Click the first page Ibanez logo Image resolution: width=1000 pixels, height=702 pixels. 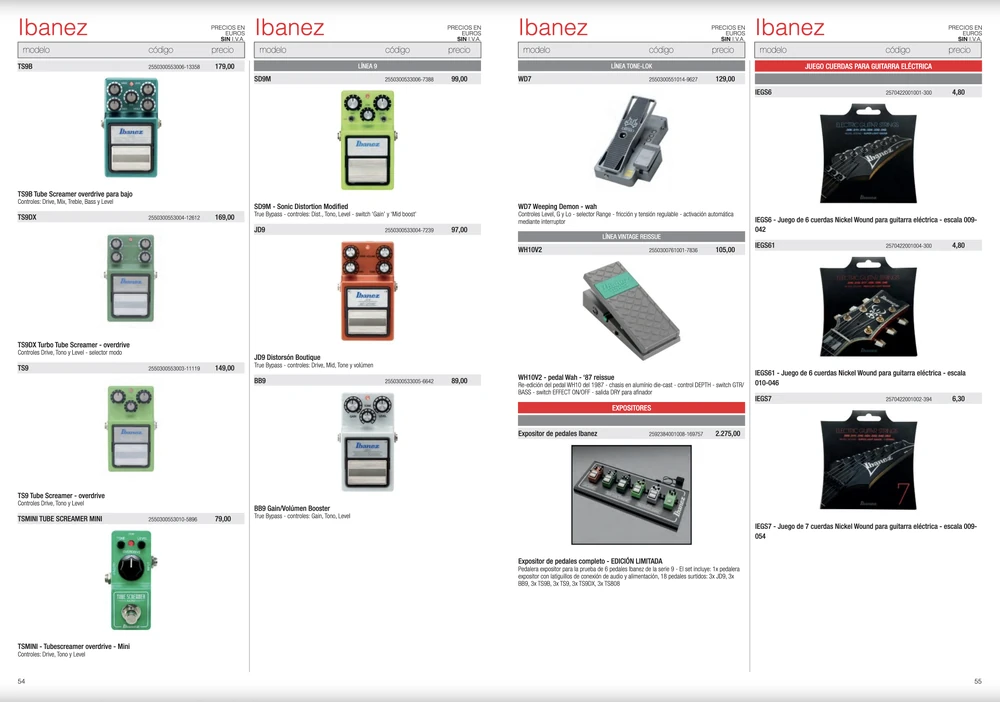coord(53,27)
